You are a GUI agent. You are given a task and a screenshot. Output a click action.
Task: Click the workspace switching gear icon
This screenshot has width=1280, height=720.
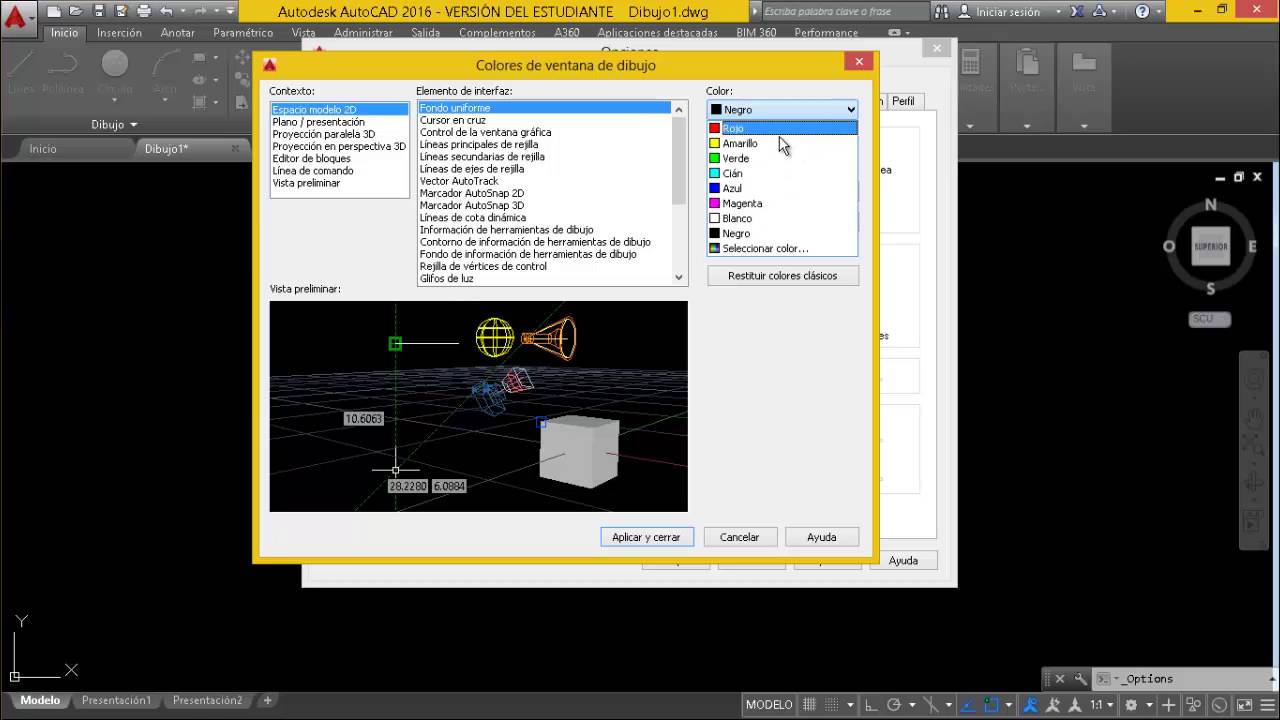coord(1131,705)
